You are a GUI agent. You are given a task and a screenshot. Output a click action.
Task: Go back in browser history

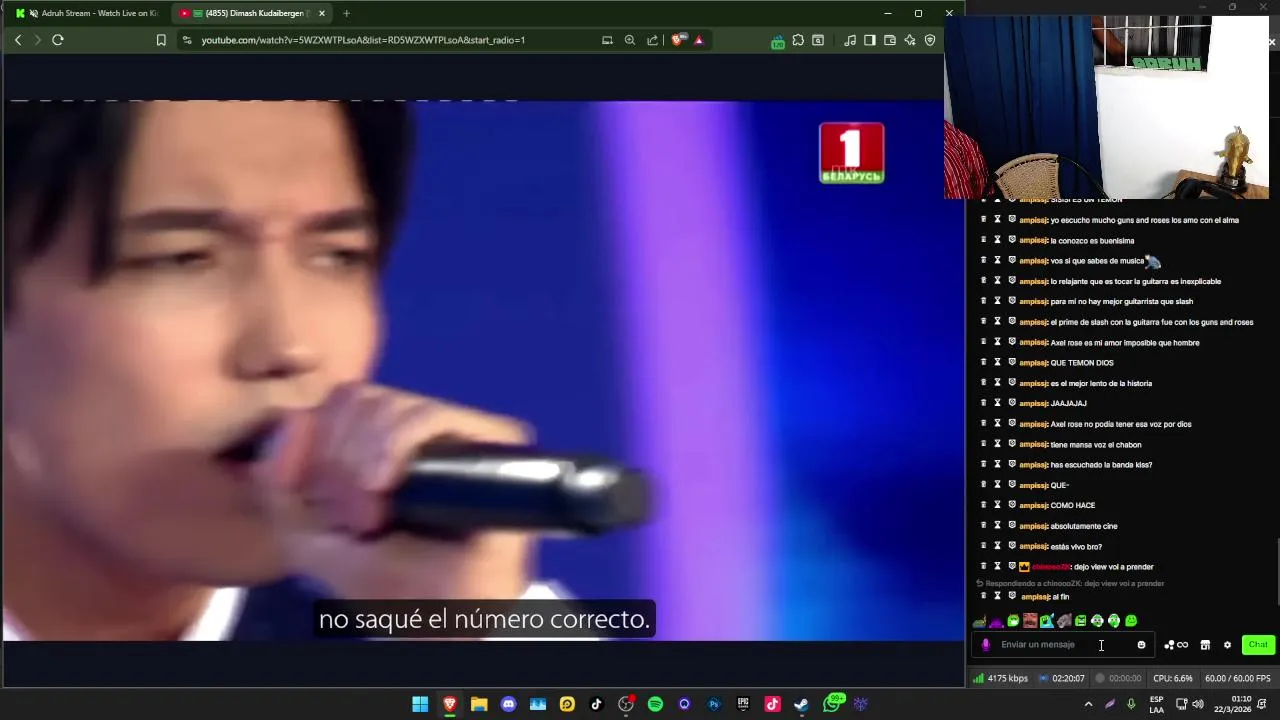[18, 40]
